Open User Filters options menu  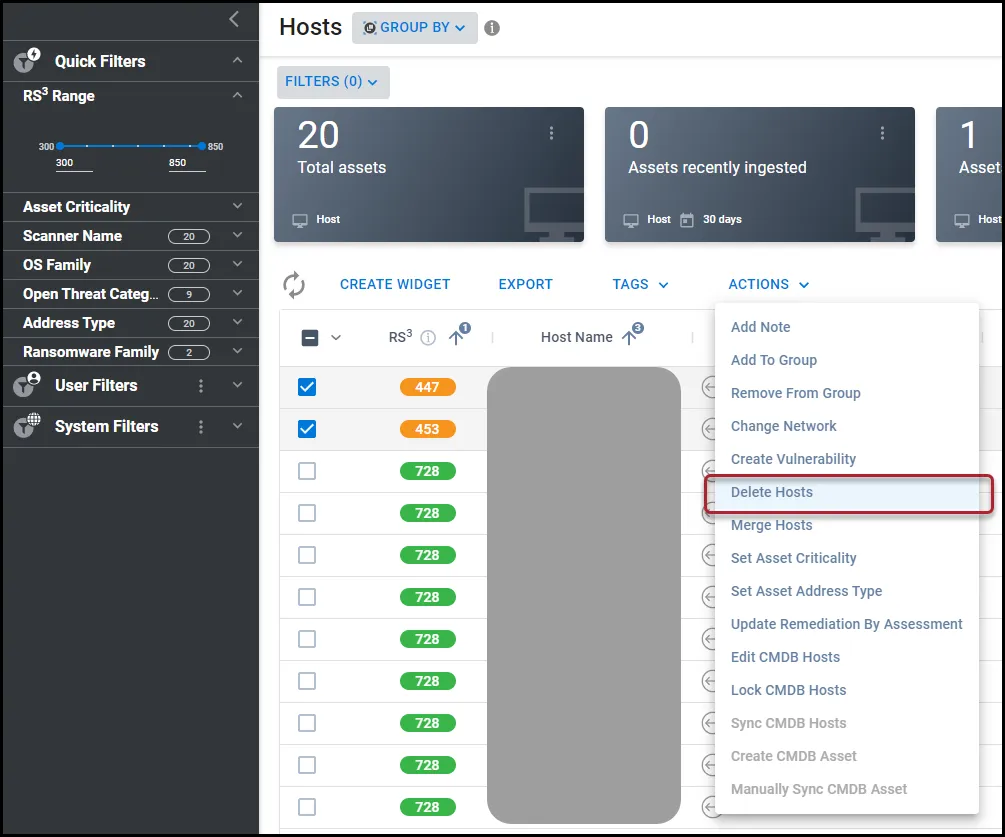tap(201, 385)
